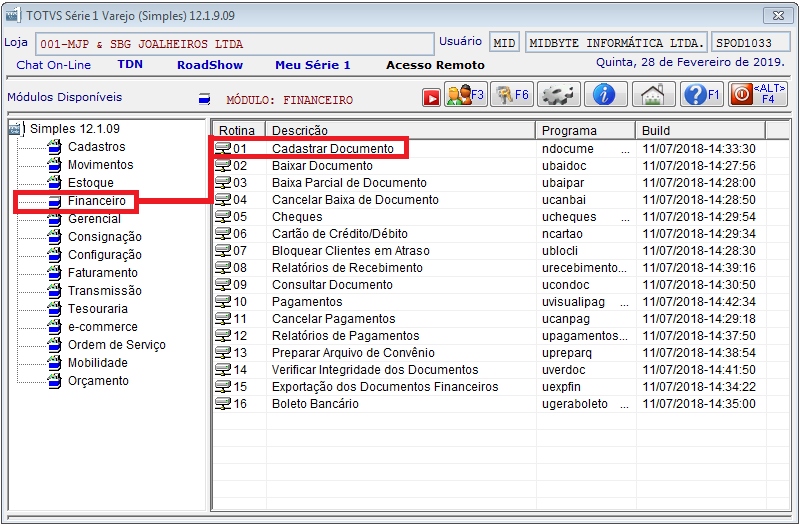Image resolution: width=800 pixels, height=527 pixels.
Task: Click the blue information icon button
Action: (x=606, y=94)
